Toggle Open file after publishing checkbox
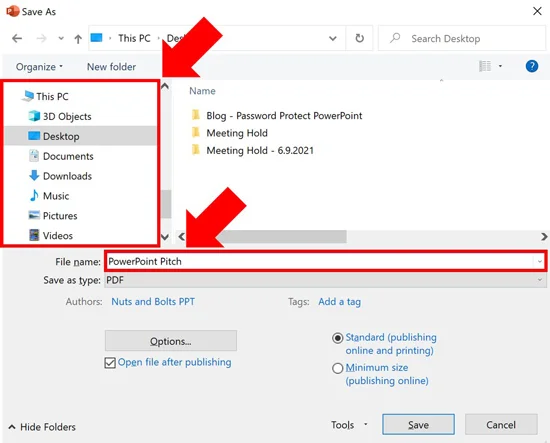The width and height of the screenshot is (550, 443). (x=110, y=363)
